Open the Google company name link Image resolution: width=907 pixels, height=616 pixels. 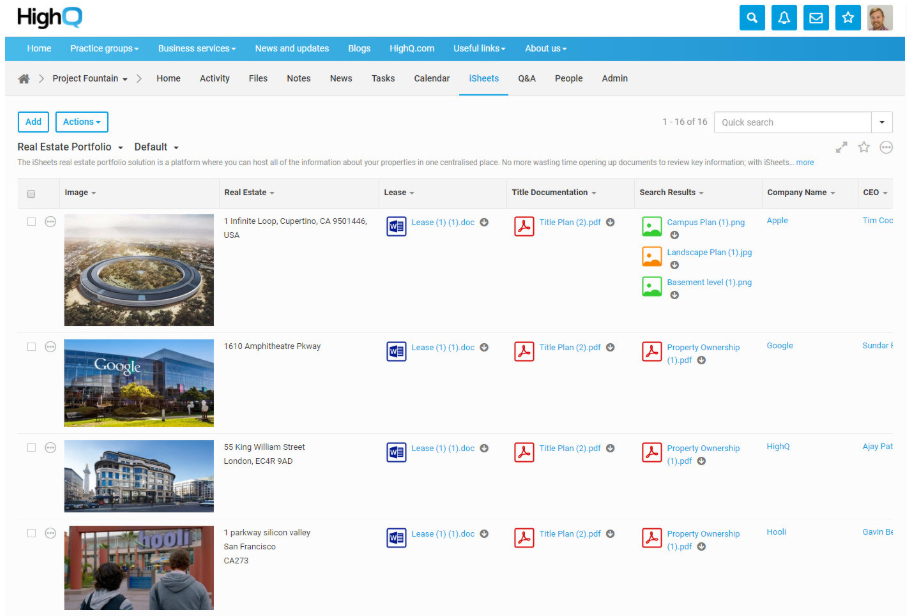point(780,345)
